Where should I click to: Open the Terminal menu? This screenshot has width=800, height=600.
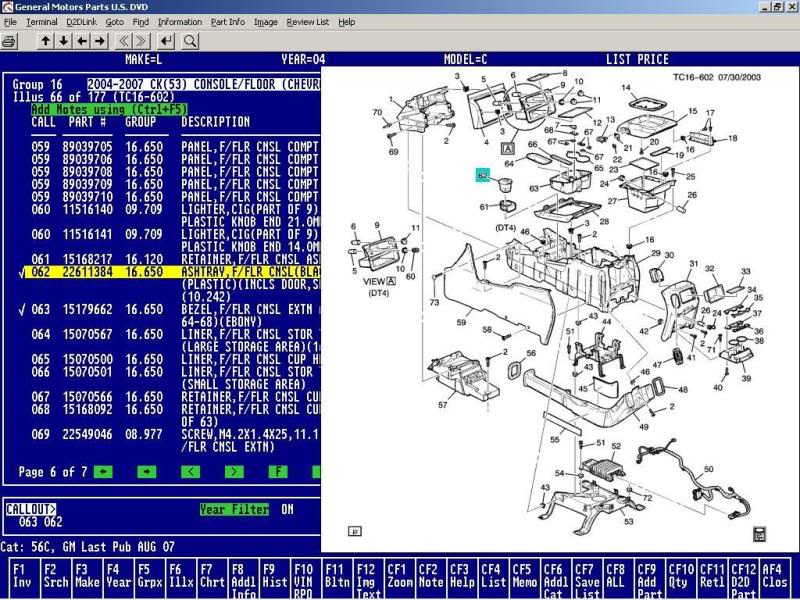click(x=42, y=22)
